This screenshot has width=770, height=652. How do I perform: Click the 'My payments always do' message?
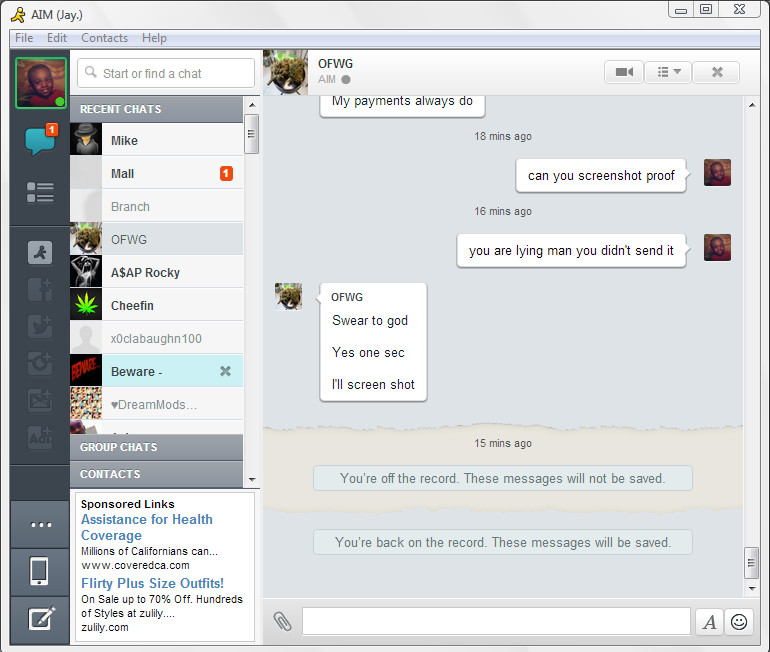(x=402, y=101)
